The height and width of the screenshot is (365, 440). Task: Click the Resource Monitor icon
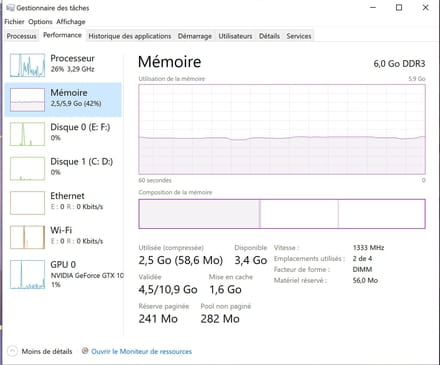pyautogui.click(x=85, y=351)
